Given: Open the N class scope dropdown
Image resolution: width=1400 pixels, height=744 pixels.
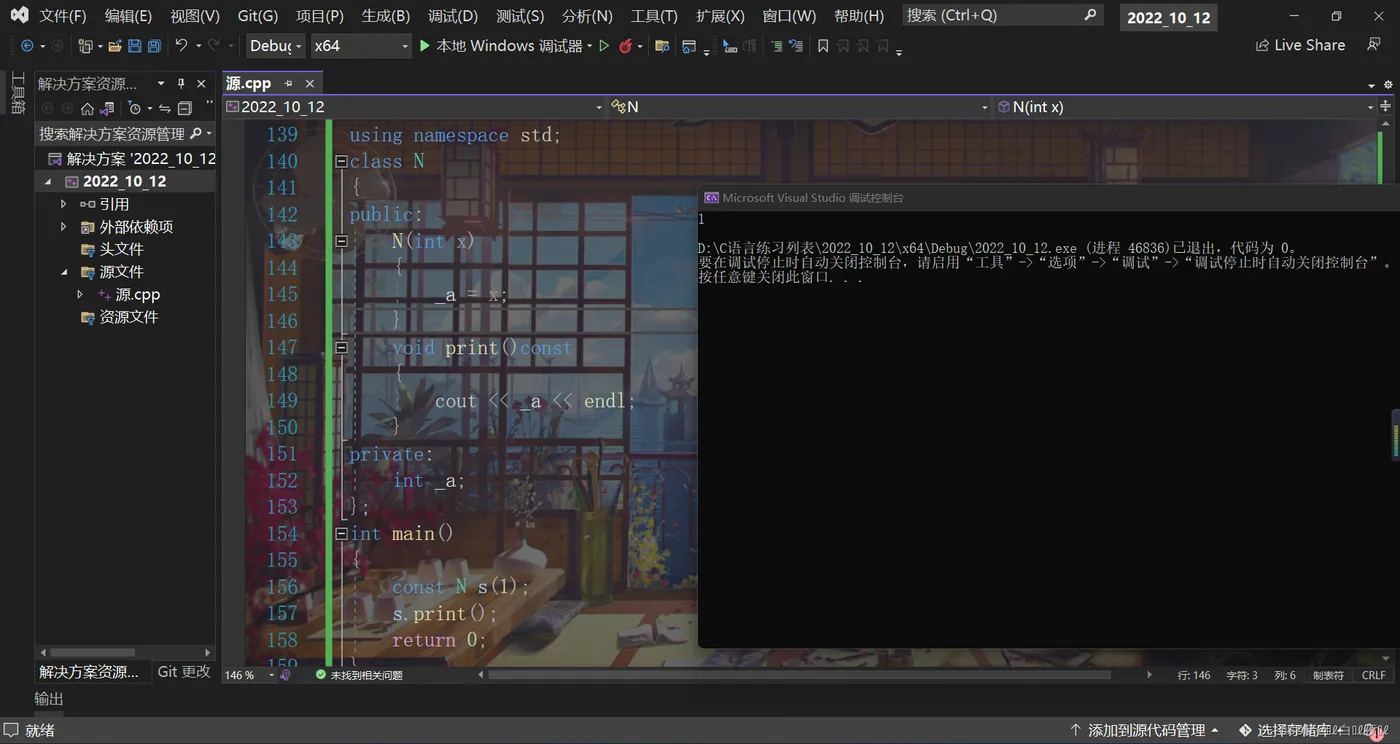Looking at the screenshot, I should tap(799, 107).
